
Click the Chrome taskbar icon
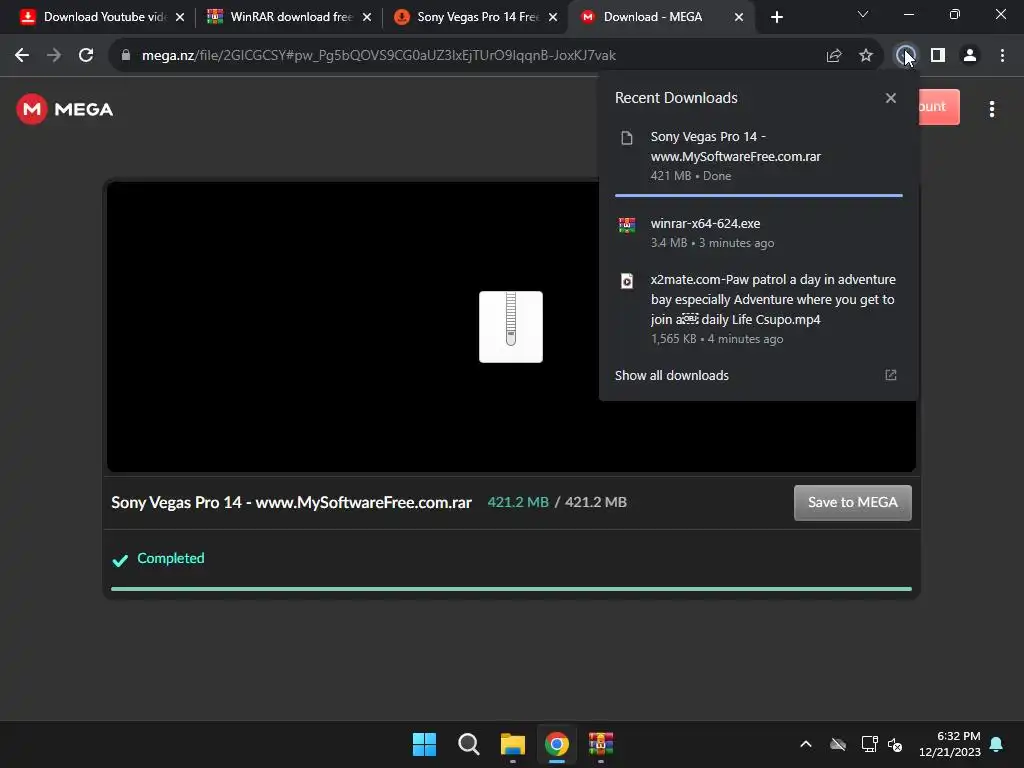(556, 744)
